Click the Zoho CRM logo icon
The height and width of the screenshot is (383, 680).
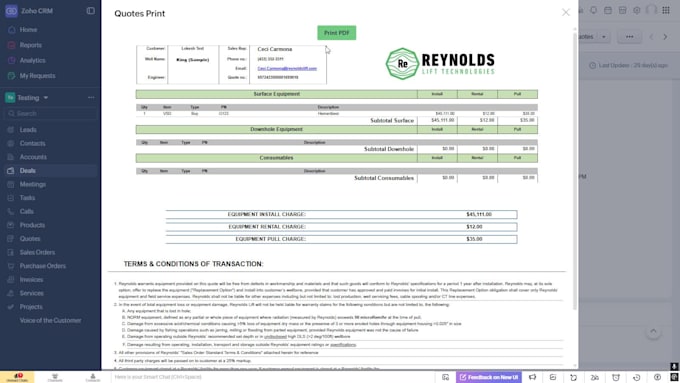point(11,11)
